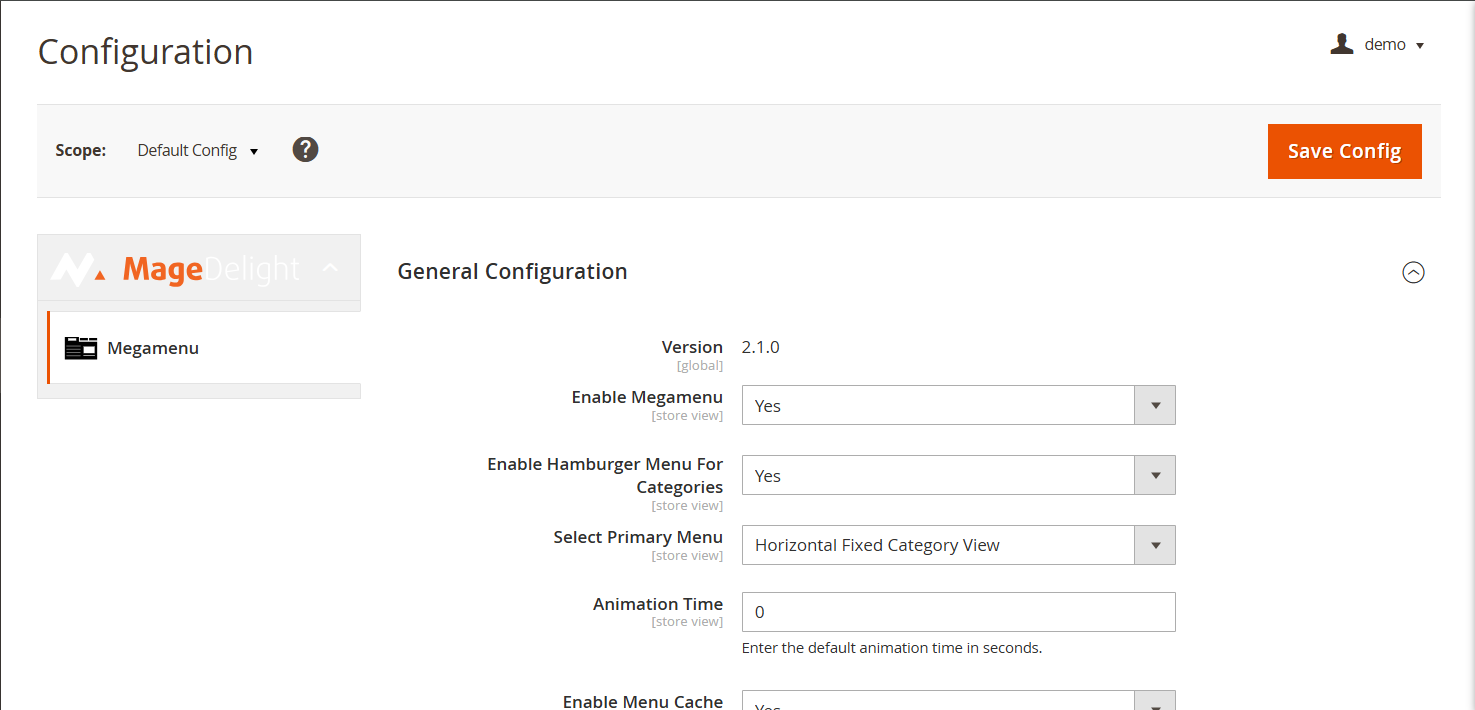Click the help question mark icon

click(x=305, y=150)
